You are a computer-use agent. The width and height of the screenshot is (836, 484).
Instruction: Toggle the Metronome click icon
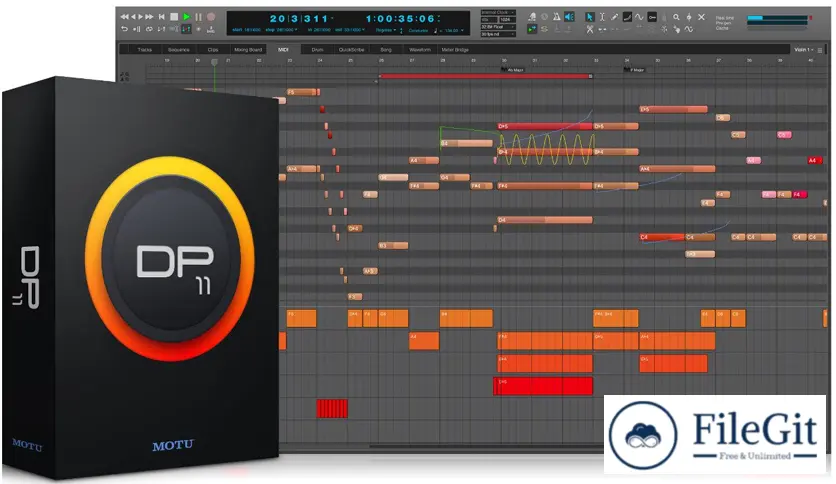click(557, 17)
